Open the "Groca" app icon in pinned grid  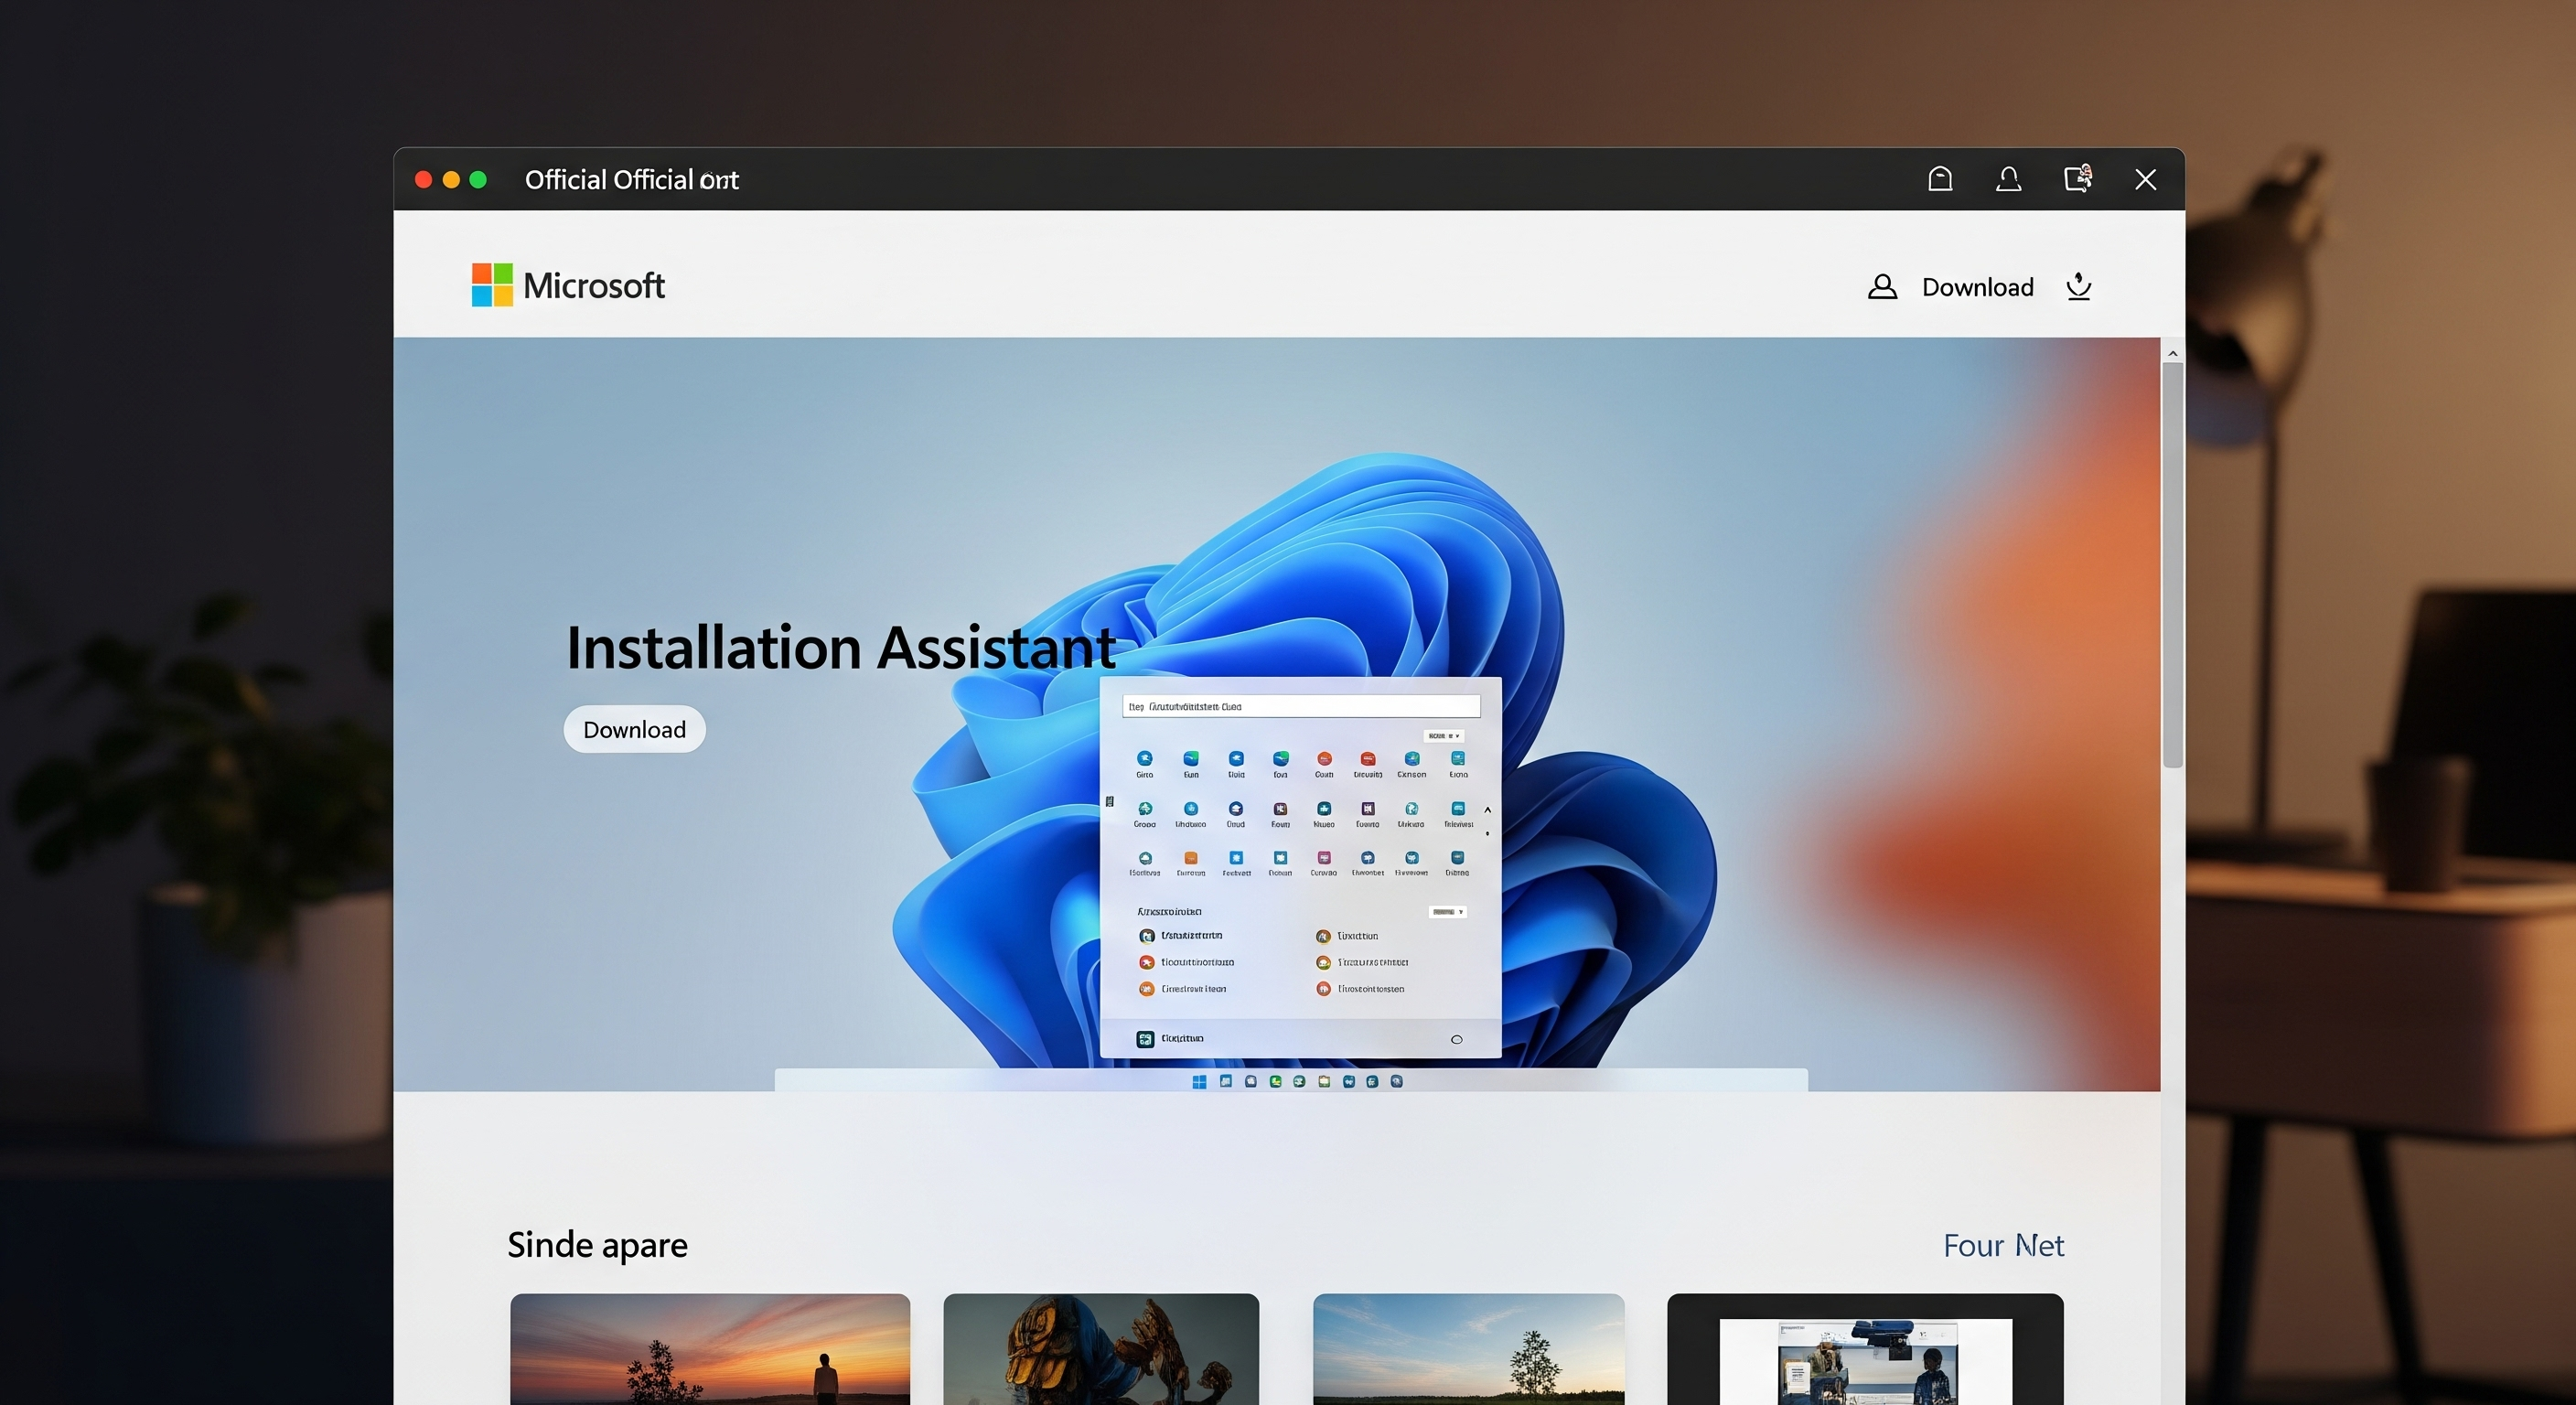1144,808
